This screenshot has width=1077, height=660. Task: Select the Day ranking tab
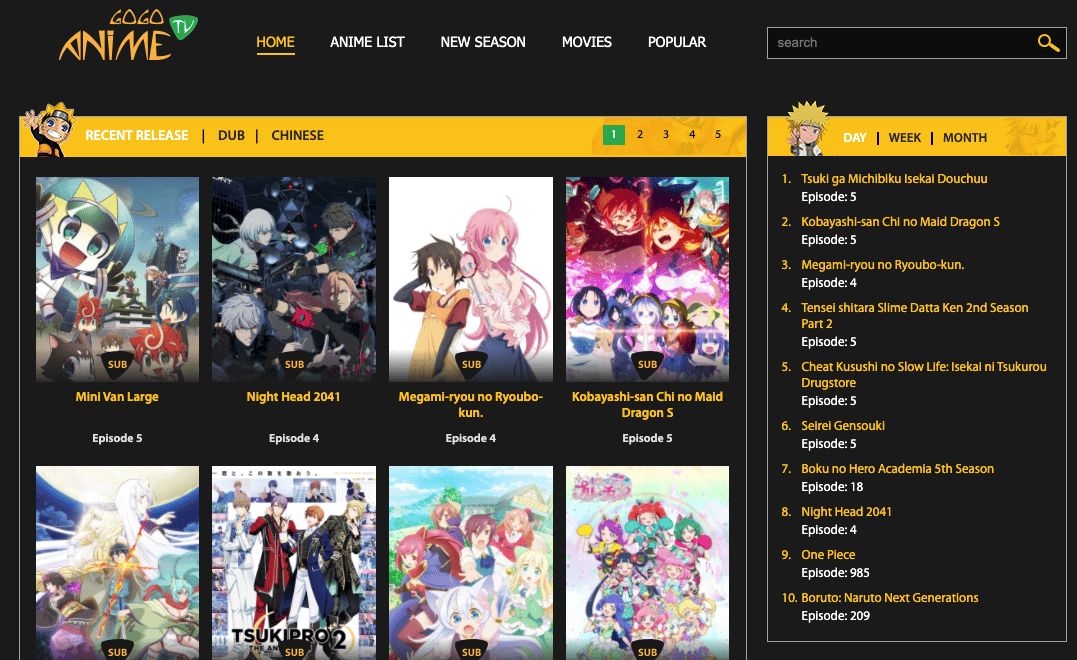click(x=854, y=137)
